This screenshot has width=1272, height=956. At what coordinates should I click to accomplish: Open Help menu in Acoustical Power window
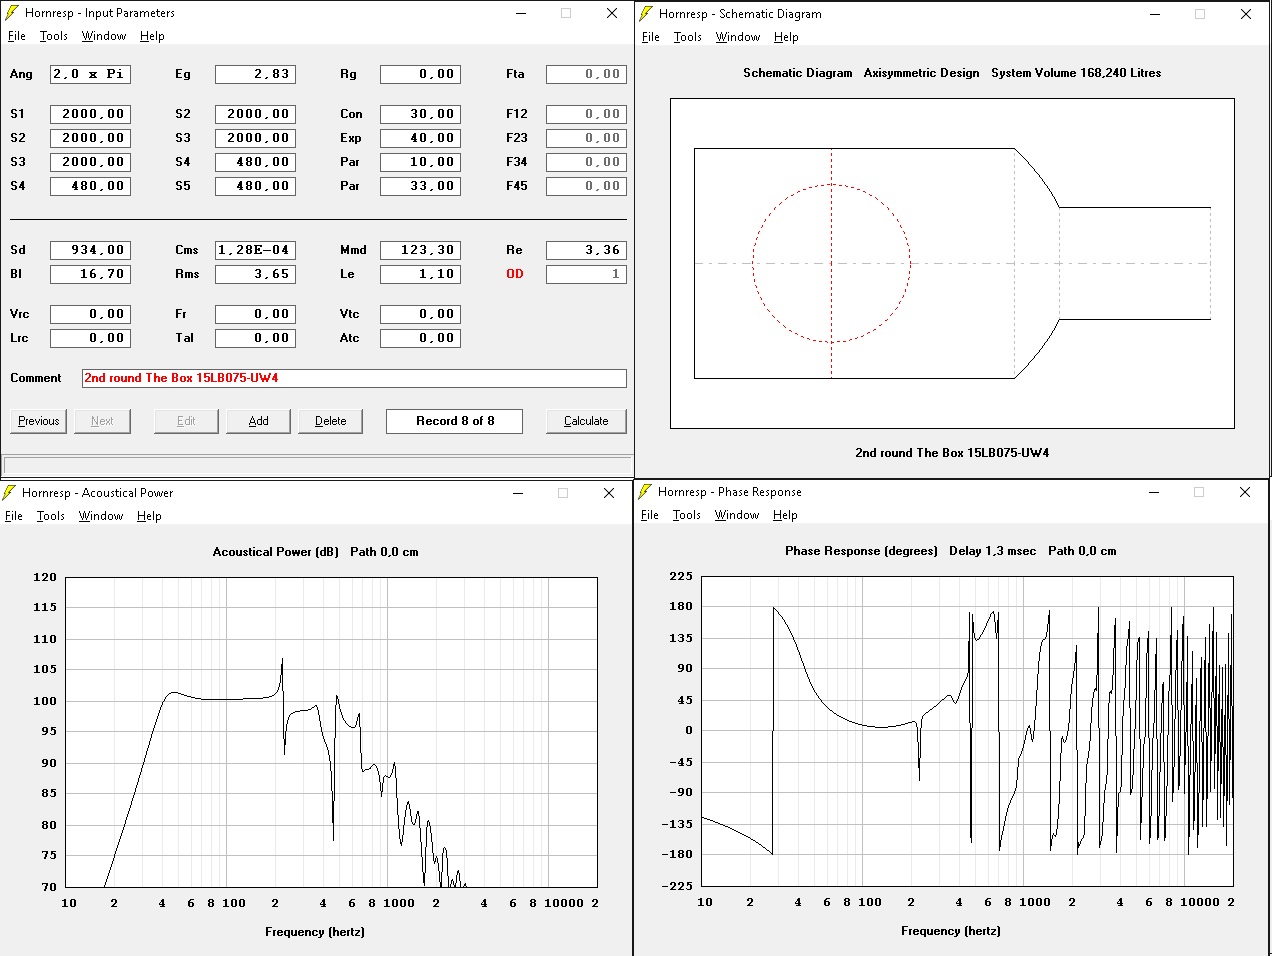[x=149, y=516]
